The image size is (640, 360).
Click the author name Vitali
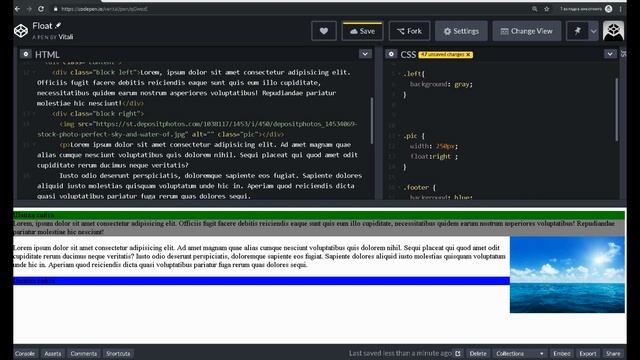click(66, 37)
